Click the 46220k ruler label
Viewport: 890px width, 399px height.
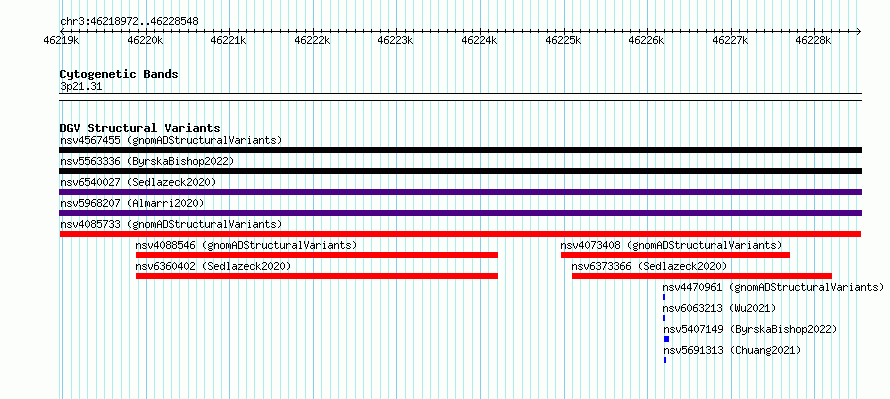pyautogui.click(x=145, y=40)
